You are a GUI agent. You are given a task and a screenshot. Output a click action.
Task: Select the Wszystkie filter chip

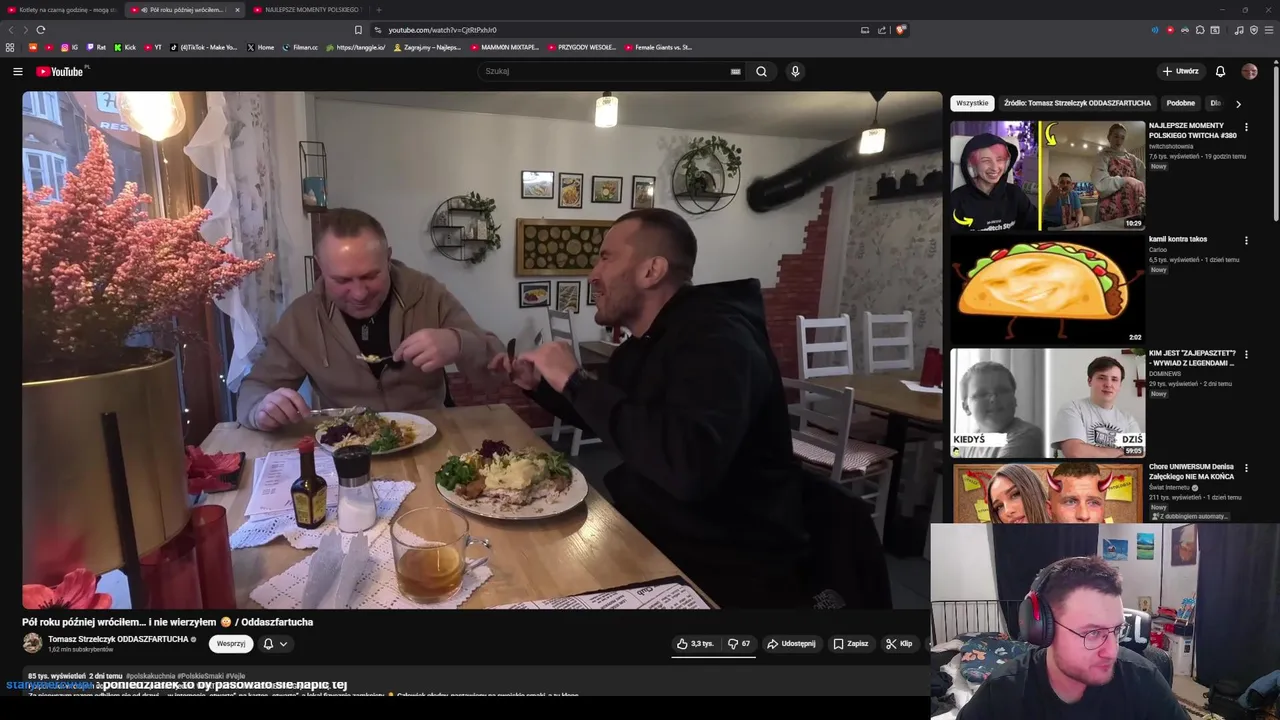point(972,103)
